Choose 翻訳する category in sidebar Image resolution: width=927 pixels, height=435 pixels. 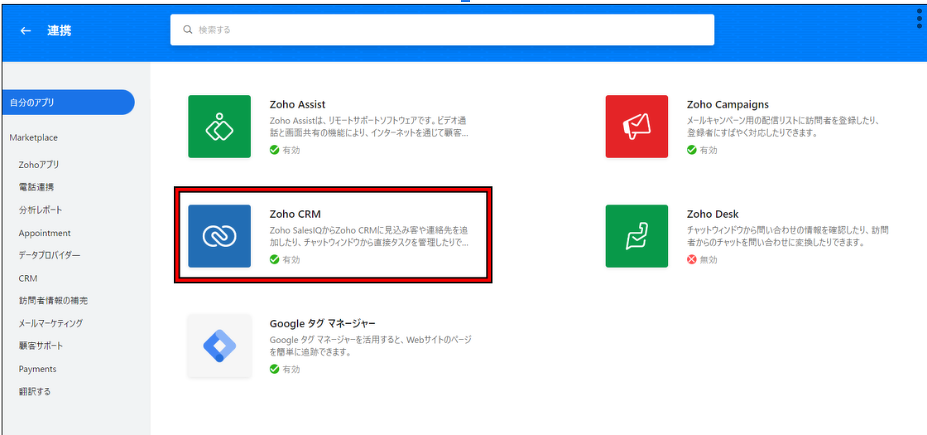coord(35,391)
